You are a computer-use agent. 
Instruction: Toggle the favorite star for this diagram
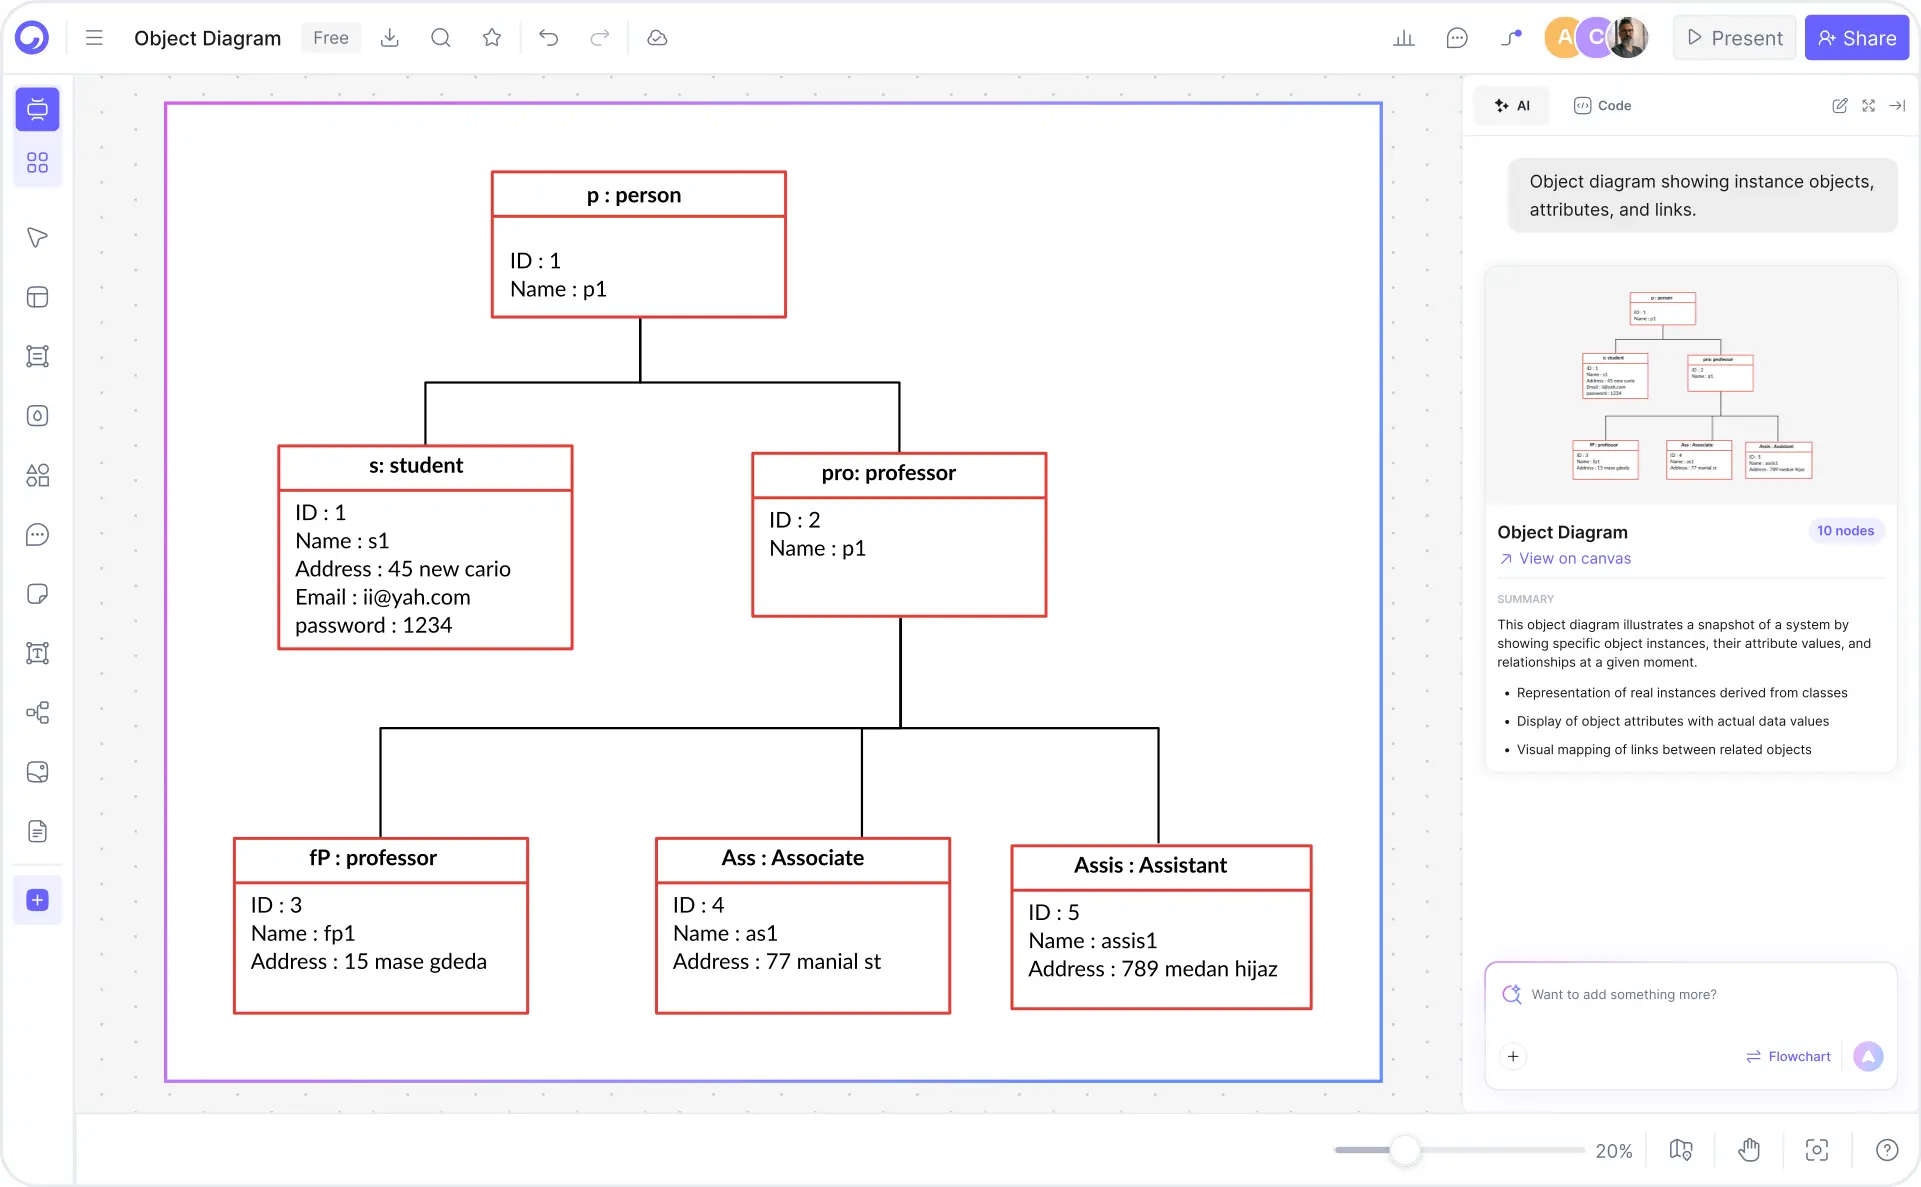click(x=491, y=37)
